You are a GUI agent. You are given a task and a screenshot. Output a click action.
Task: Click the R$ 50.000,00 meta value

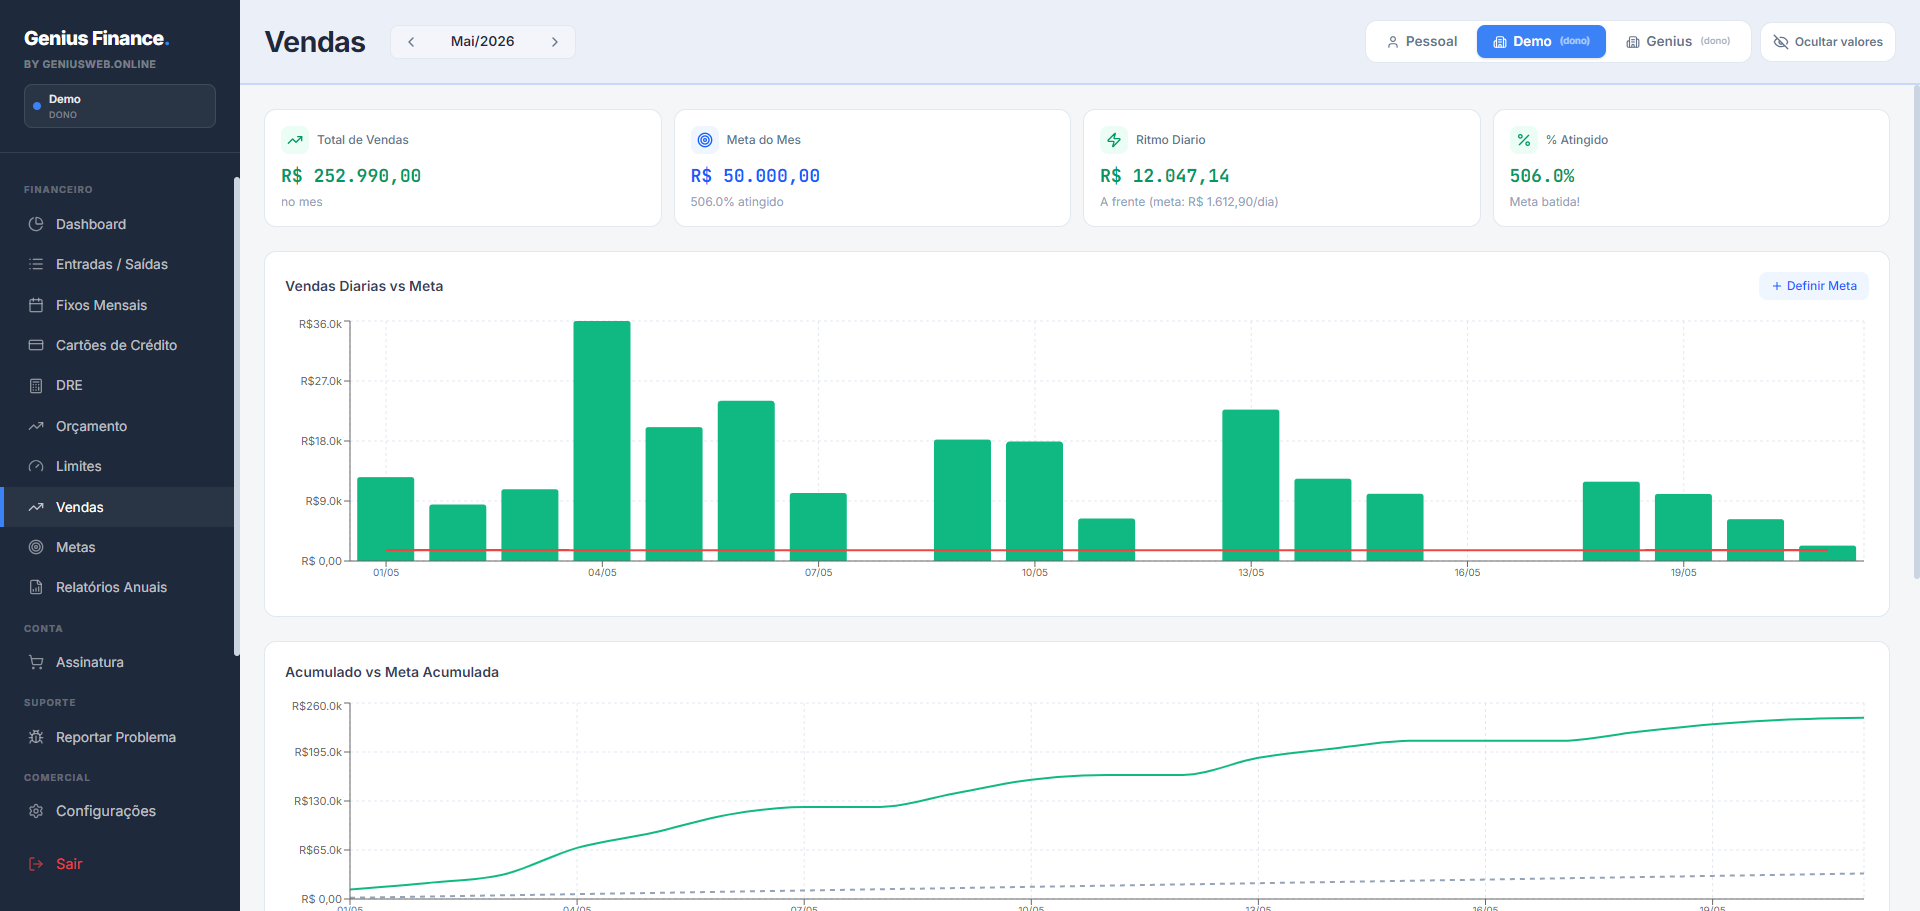pyautogui.click(x=755, y=176)
